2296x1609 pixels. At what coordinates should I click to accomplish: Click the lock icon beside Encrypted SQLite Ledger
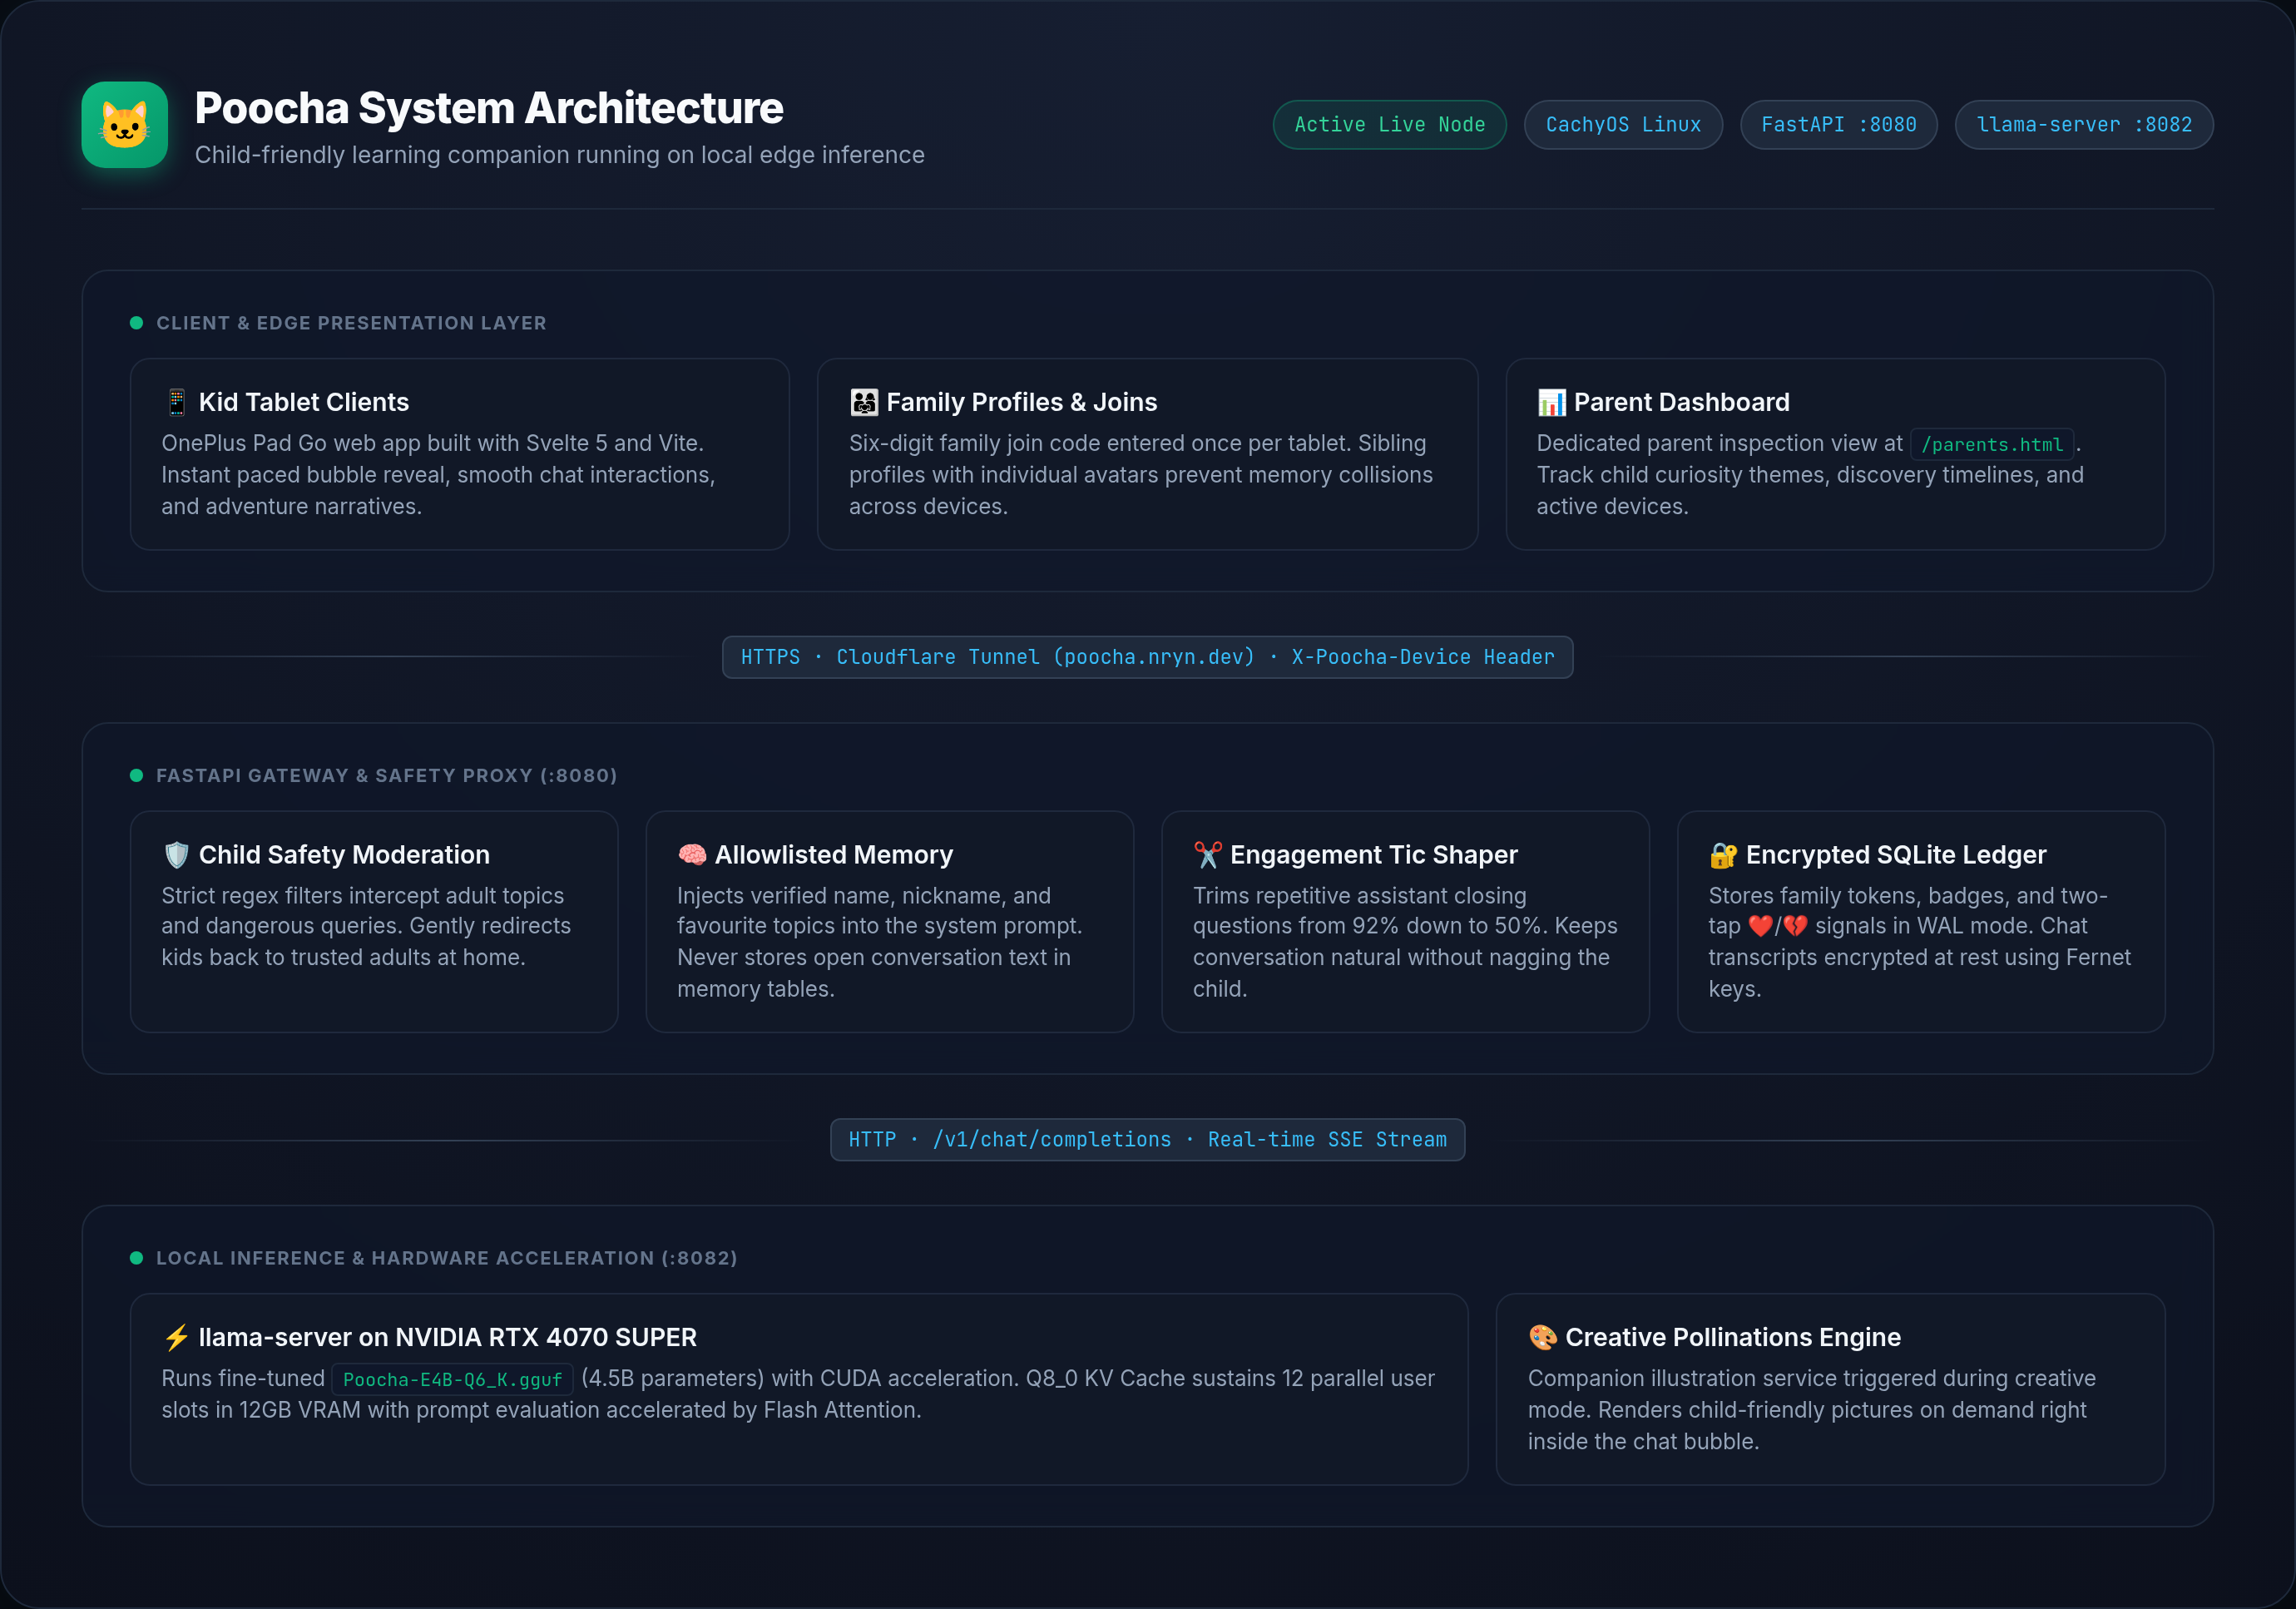point(1723,855)
